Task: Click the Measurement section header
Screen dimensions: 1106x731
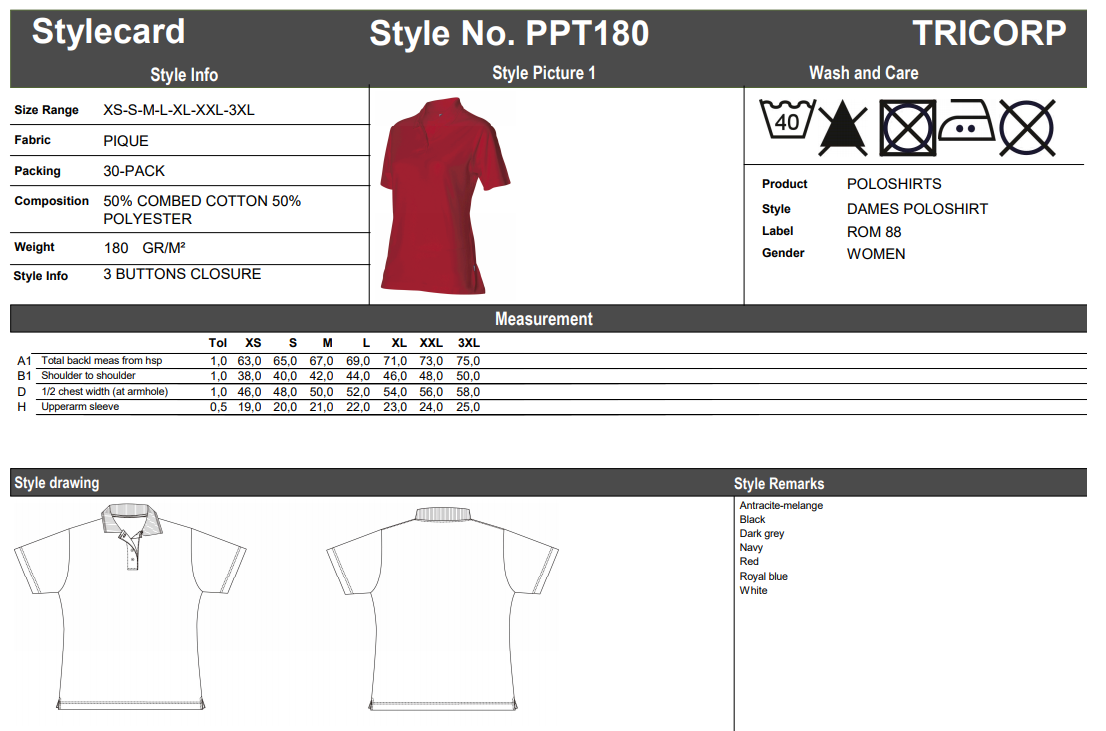Action: pyautogui.click(x=544, y=319)
